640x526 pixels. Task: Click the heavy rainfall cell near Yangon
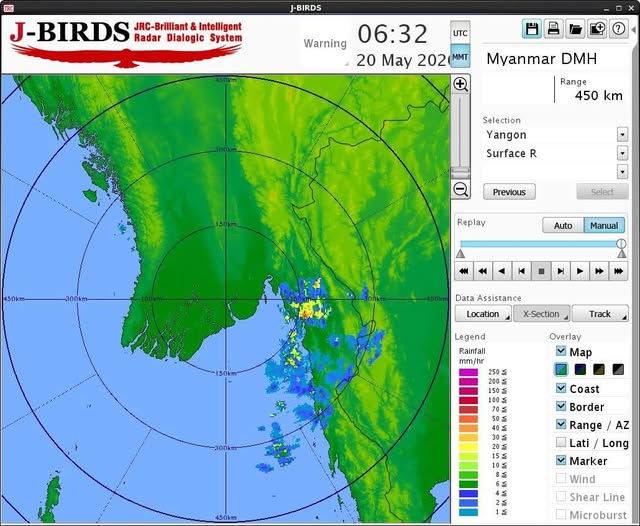(307, 310)
